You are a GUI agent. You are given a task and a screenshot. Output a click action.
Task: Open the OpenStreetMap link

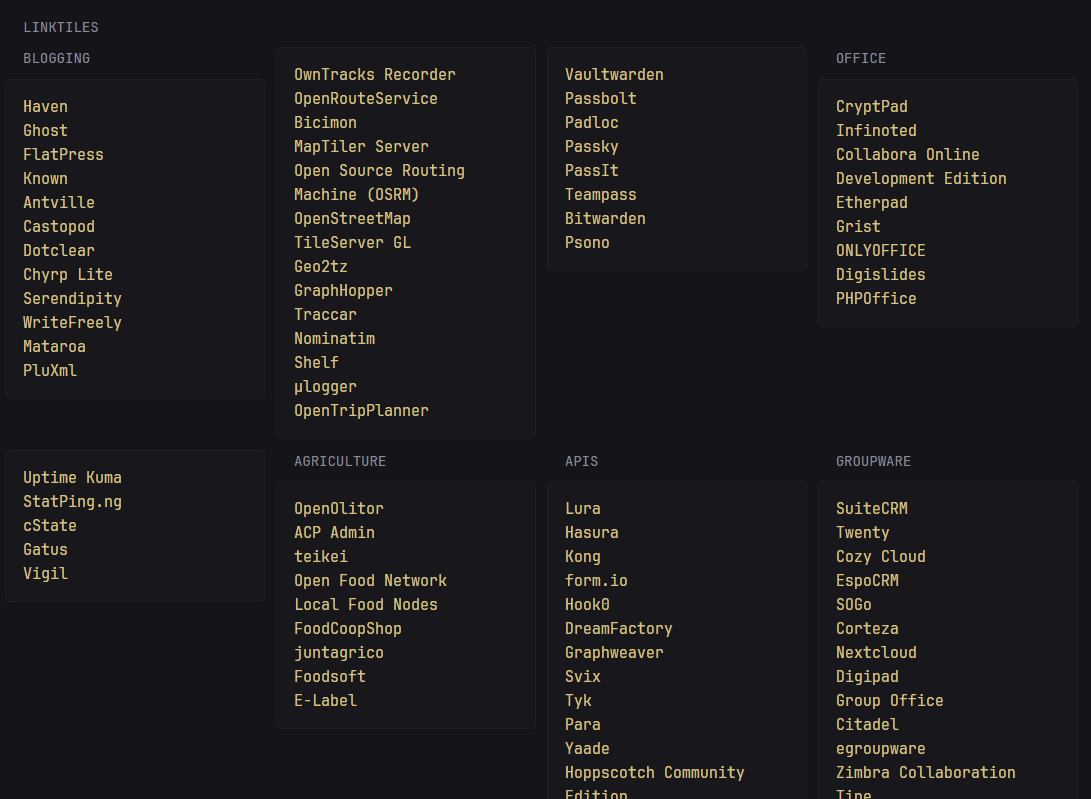(352, 218)
